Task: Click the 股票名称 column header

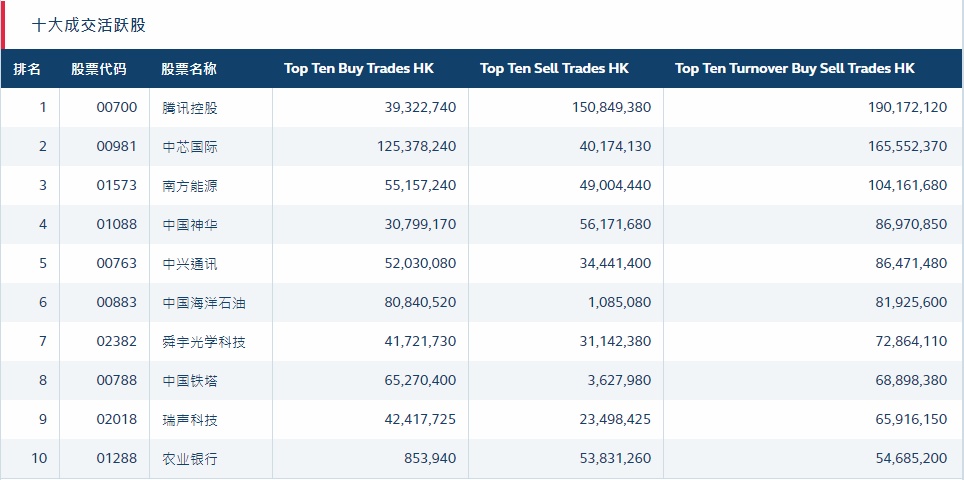Action: pos(189,69)
